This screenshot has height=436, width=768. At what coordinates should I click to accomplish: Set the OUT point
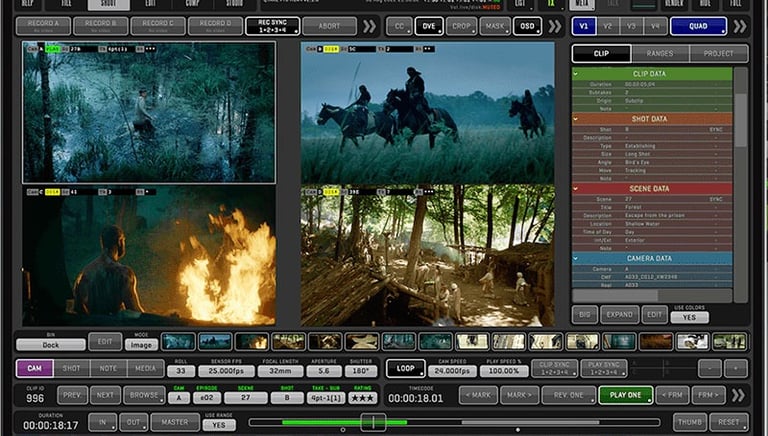[134, 422]
